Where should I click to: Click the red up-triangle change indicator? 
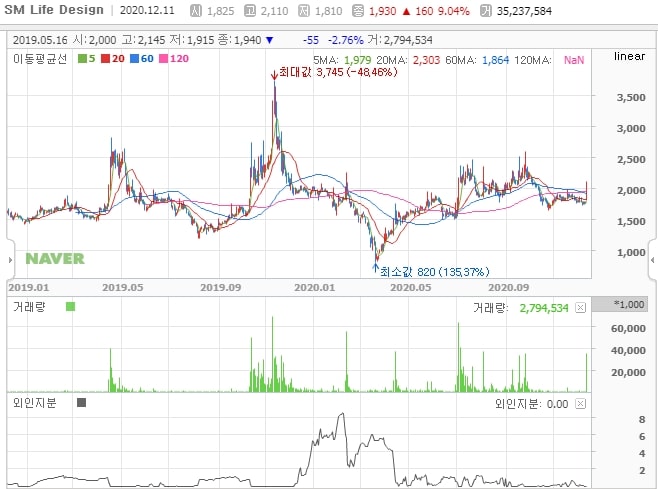coord(406,12)
